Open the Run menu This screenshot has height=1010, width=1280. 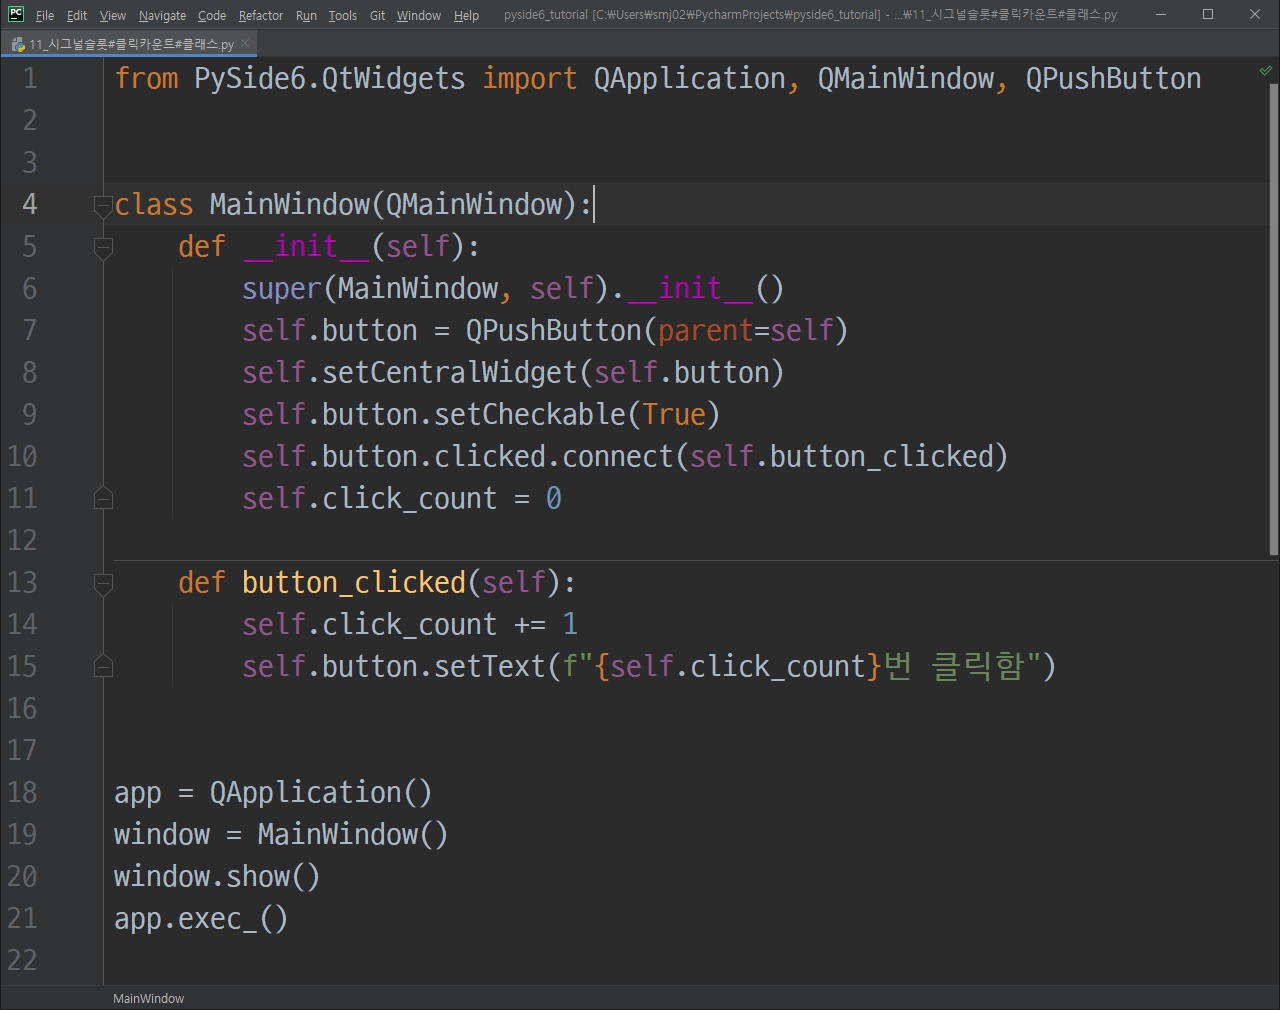coord(306,15)
